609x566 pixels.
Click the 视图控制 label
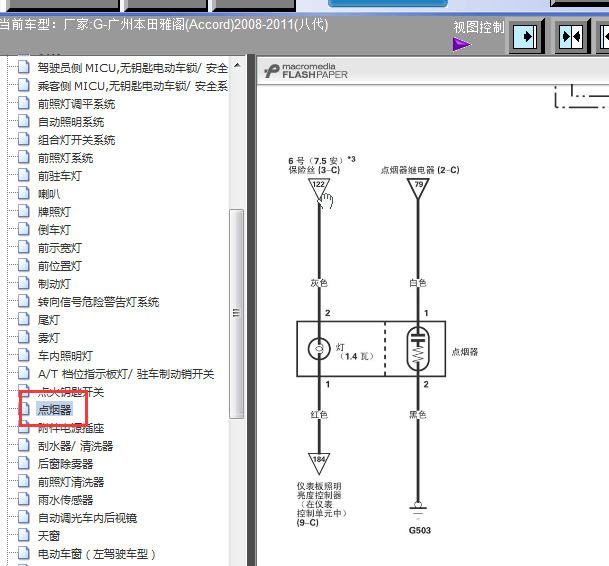[478, 27]
